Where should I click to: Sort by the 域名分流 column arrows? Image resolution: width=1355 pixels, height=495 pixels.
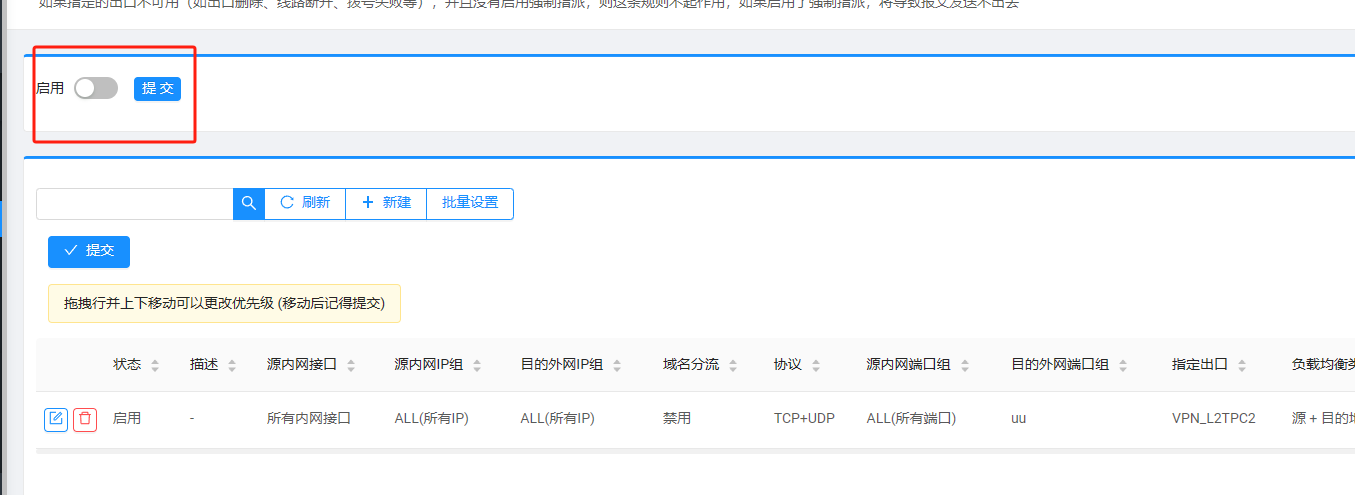[733, 366]
